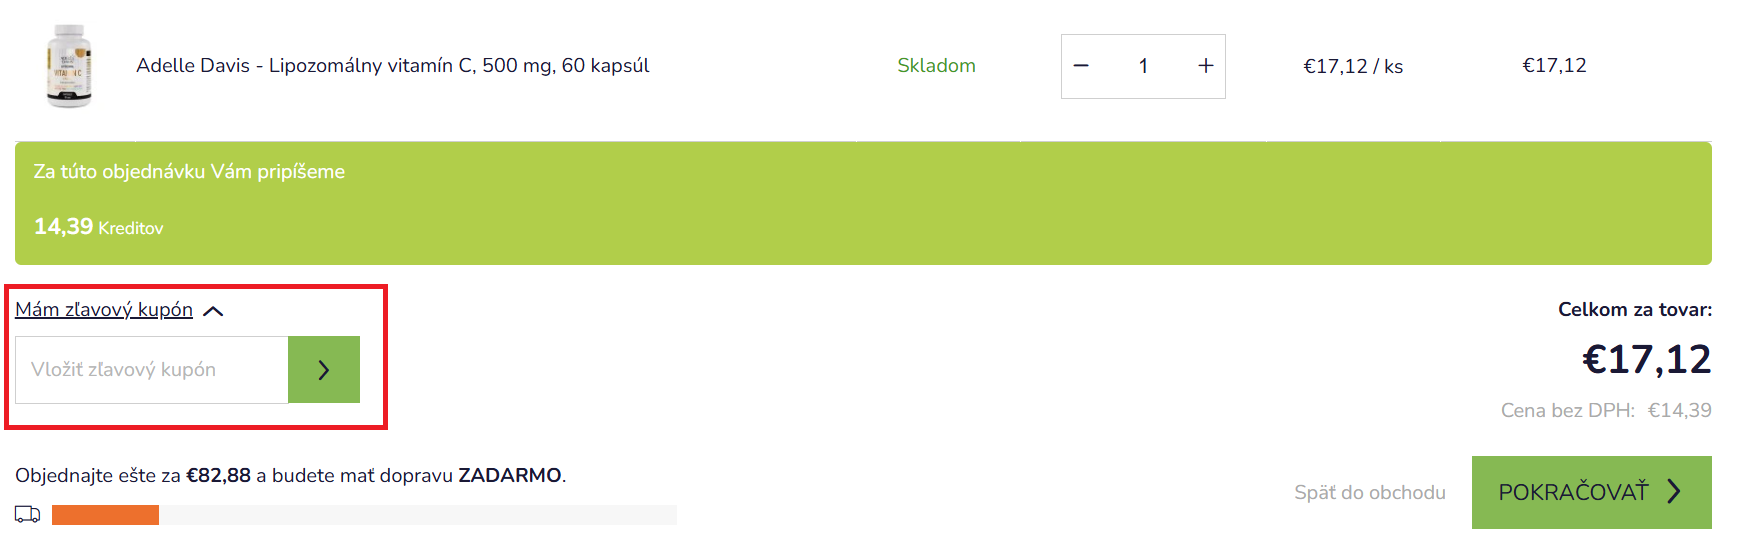Click the vitamin C product thumbnail image

point(69,66)
